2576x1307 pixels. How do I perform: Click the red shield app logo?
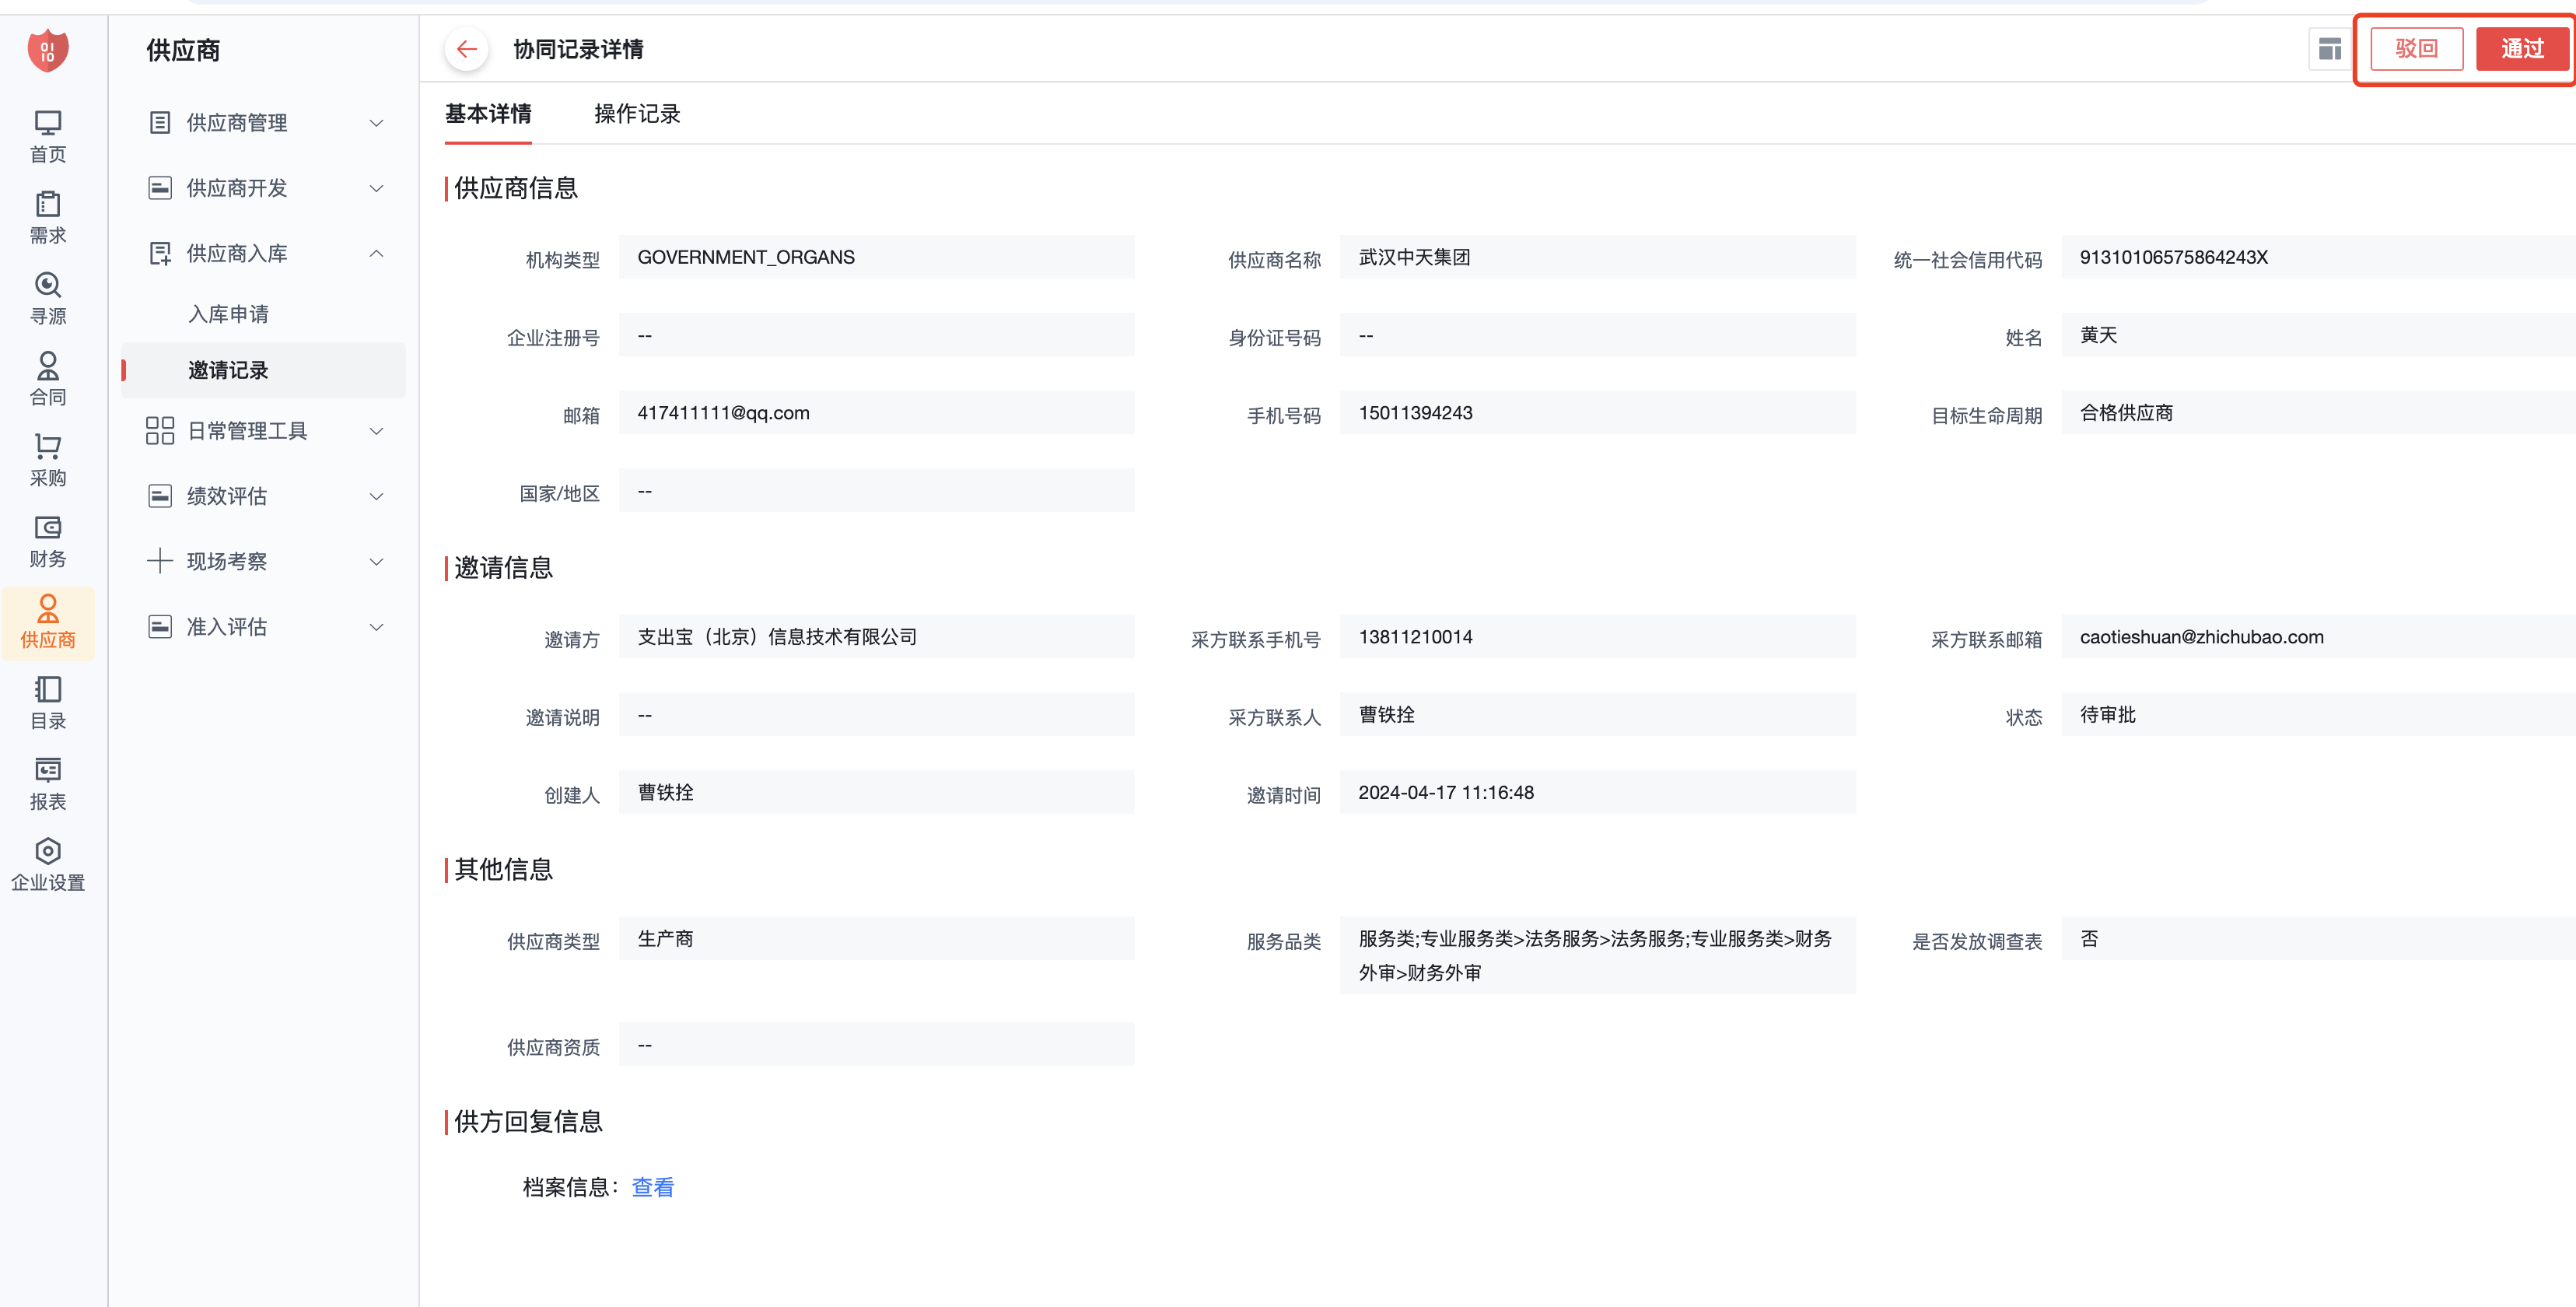(x=47, y=50)
